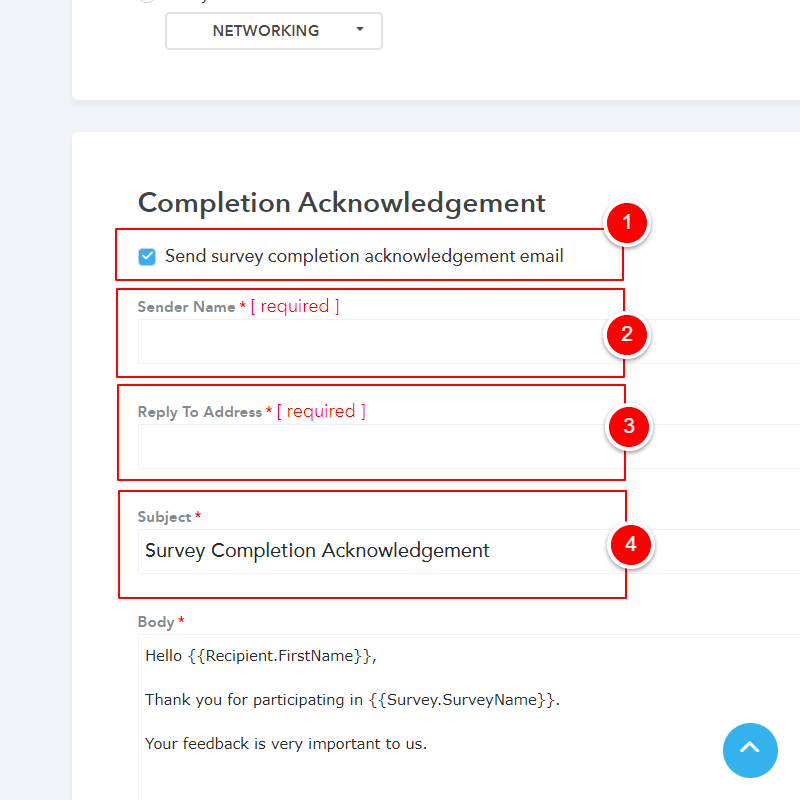Click the Reply To Address field label
The height and width of the screenshot is (800, 800).
click(x=199, y=412)
